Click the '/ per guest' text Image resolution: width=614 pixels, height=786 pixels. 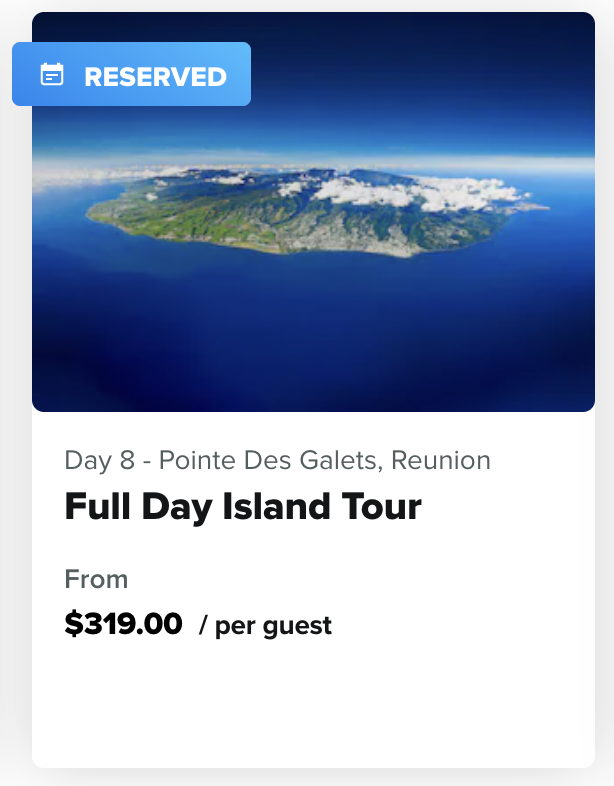265,626
